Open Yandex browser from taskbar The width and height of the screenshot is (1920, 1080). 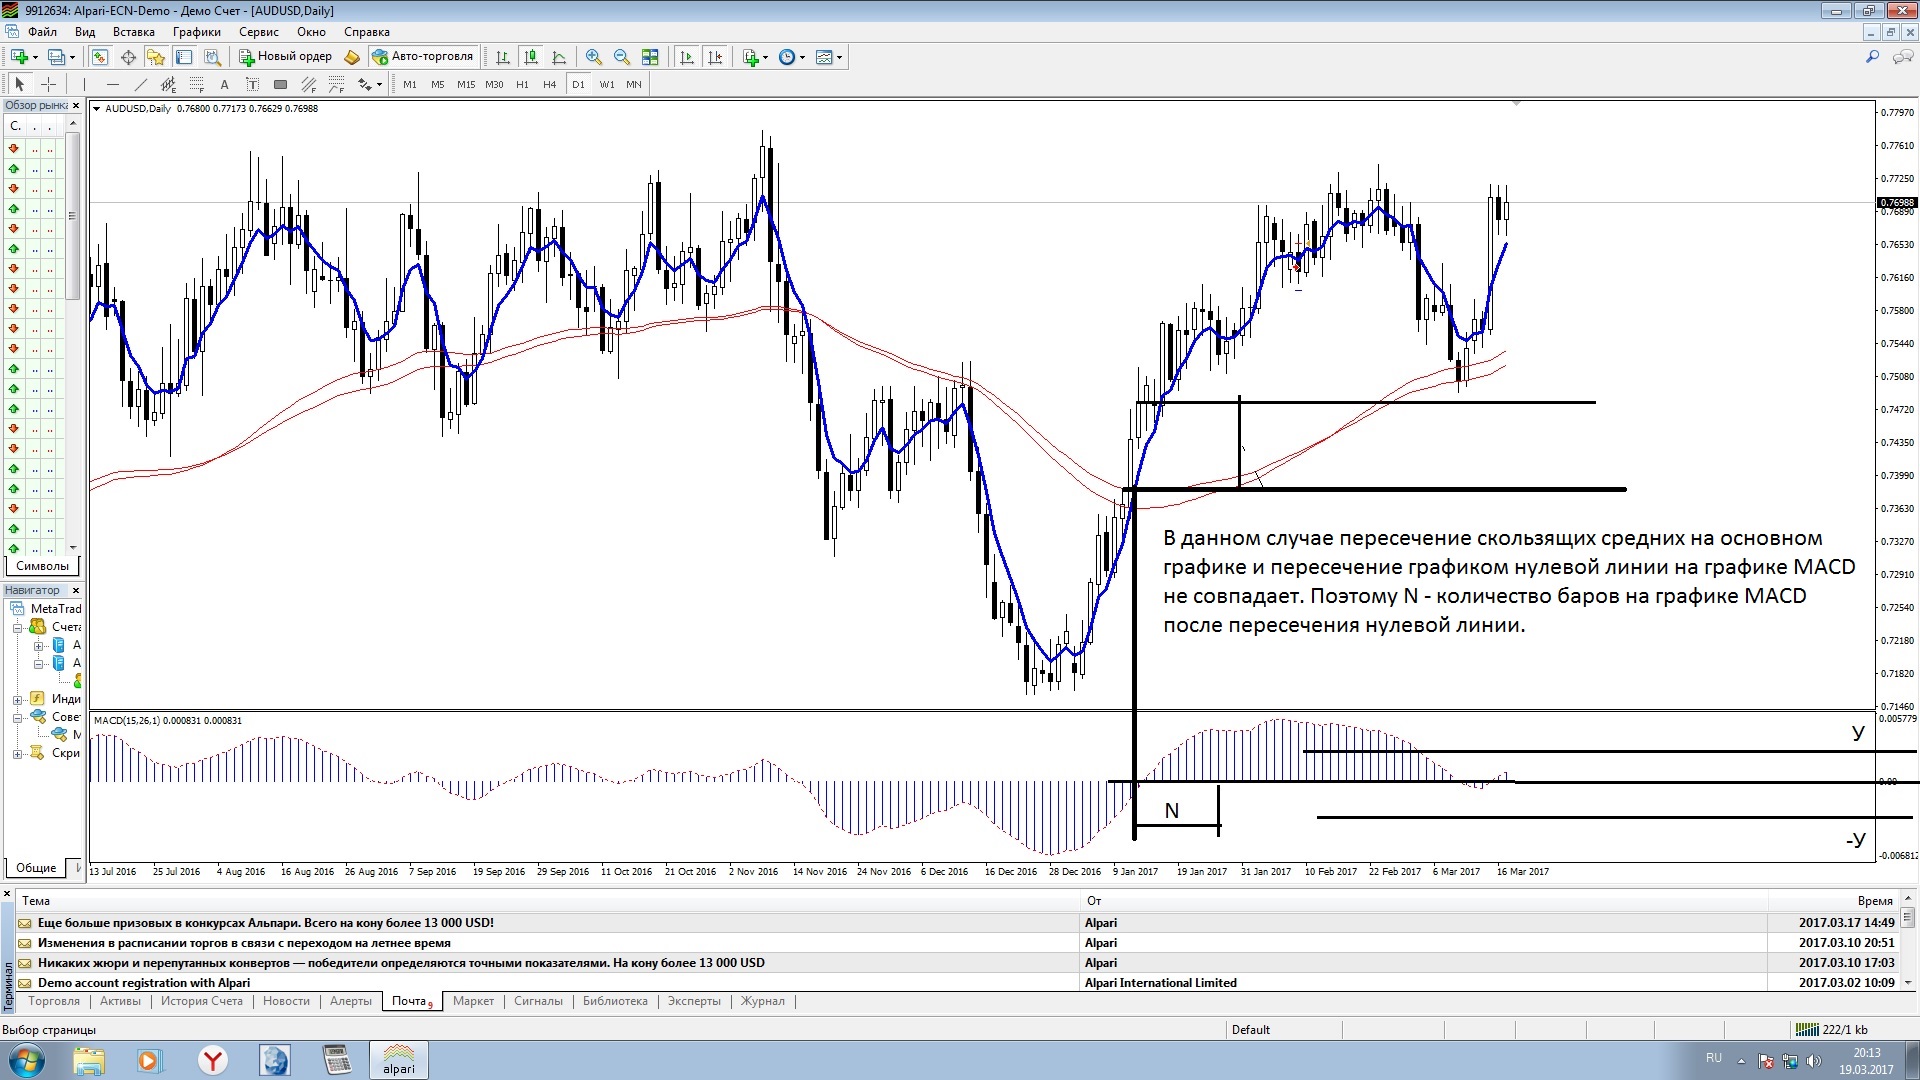click(212, 1060)
